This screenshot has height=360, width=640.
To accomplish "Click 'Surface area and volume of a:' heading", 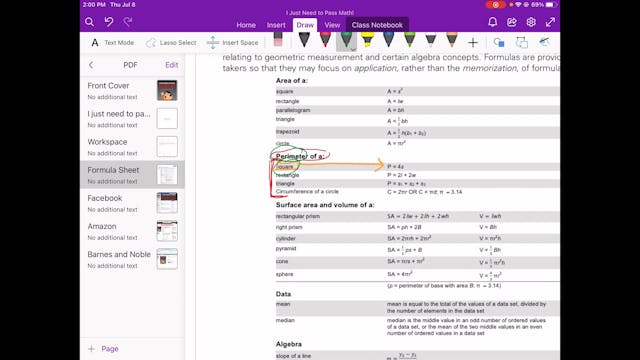I will (x=325, y=205).
